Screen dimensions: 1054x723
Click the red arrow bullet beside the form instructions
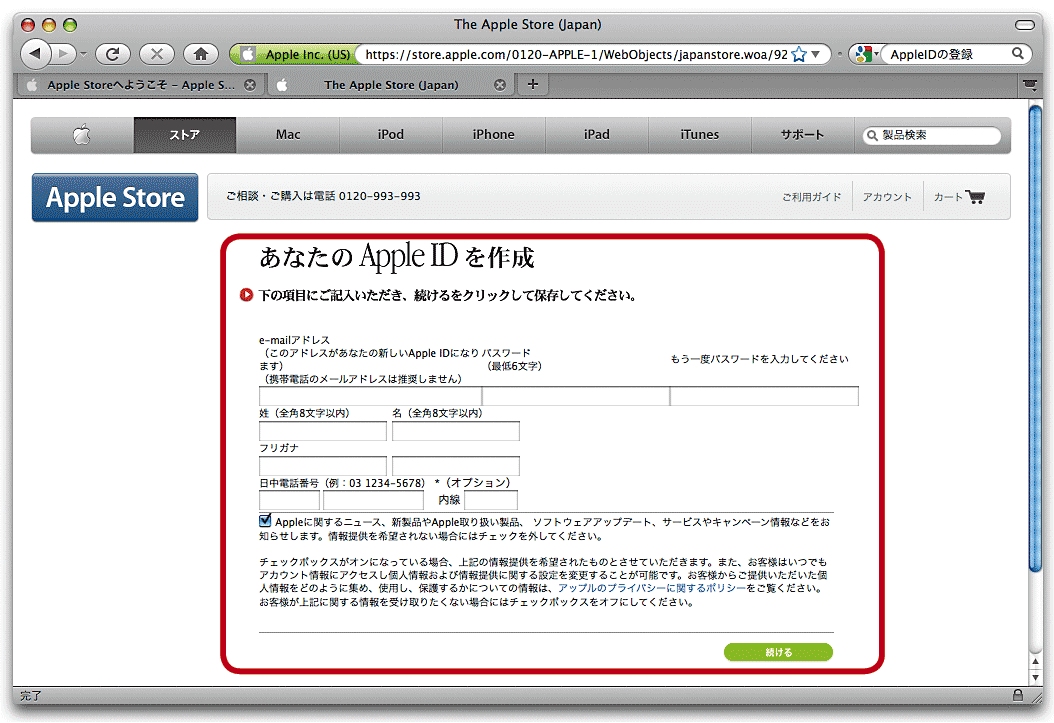click(x=247, y=295)
